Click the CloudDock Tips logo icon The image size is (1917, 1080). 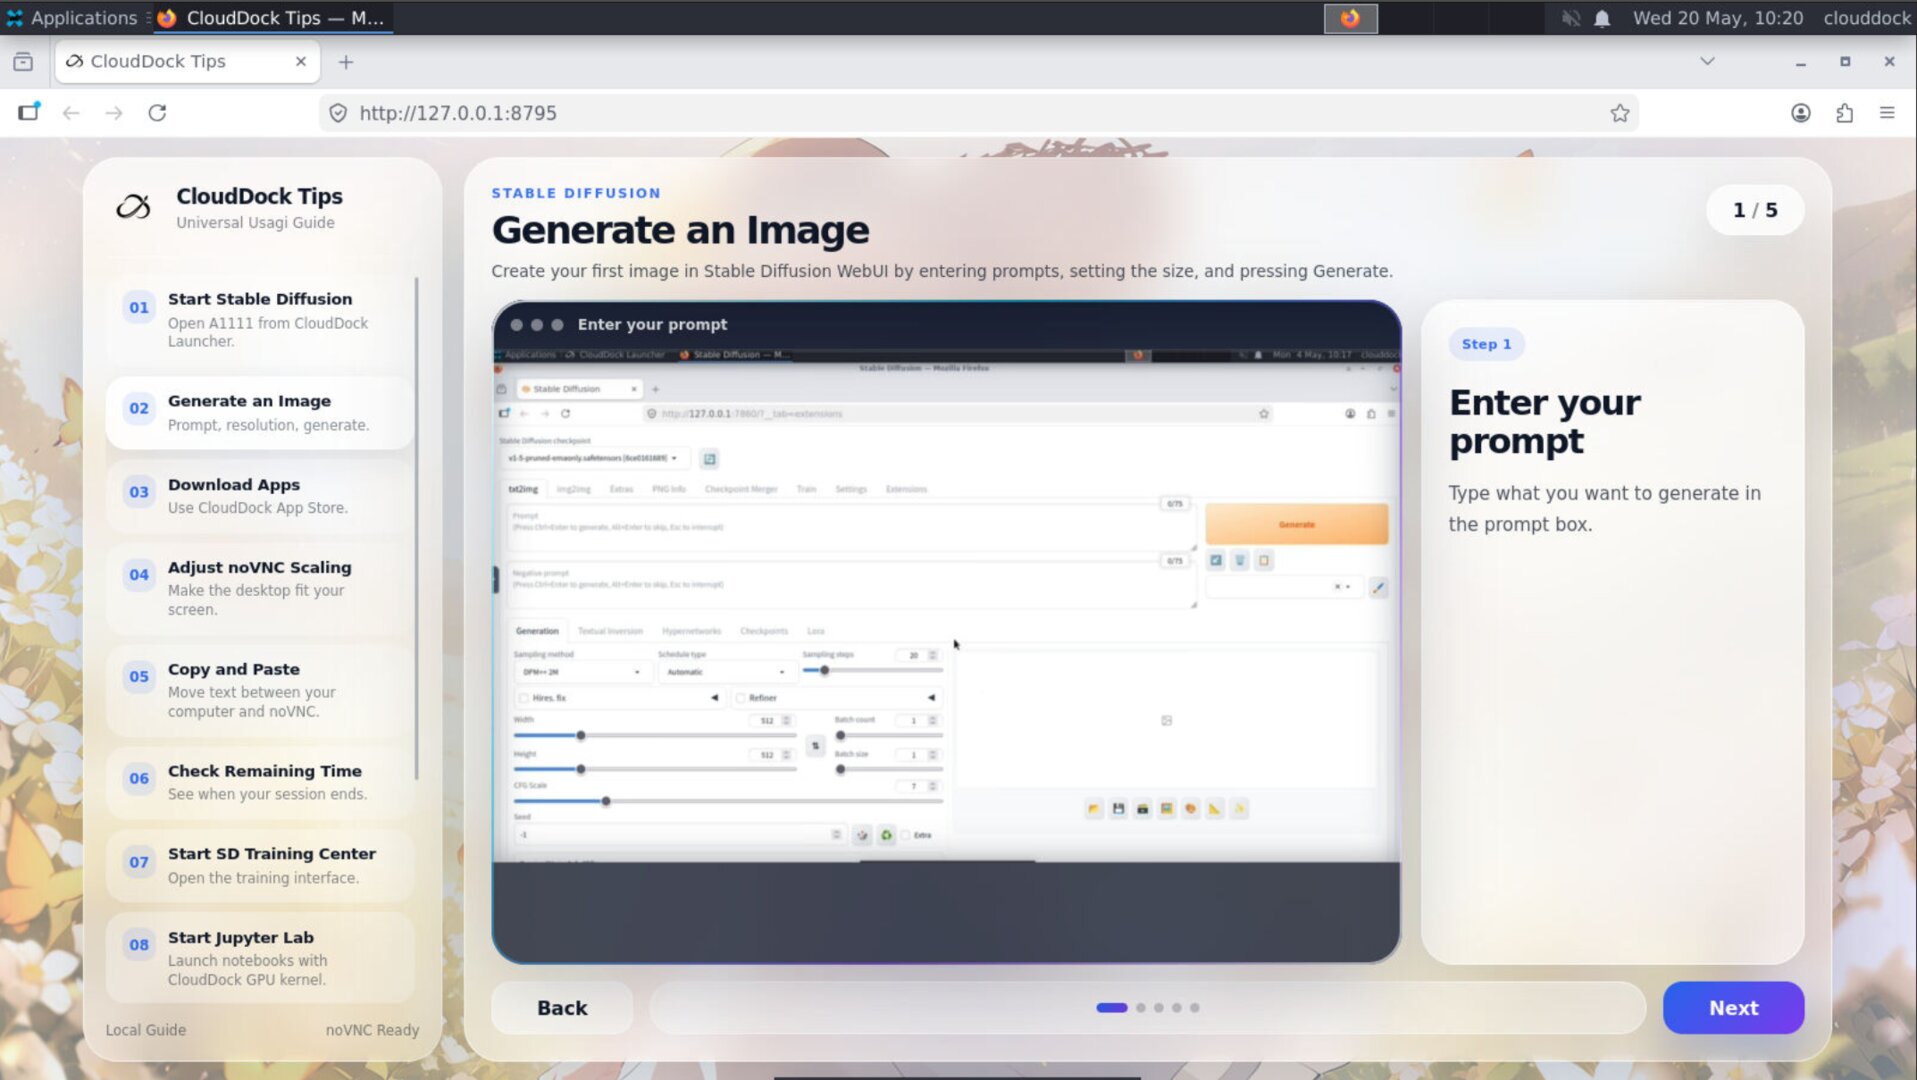133,207
